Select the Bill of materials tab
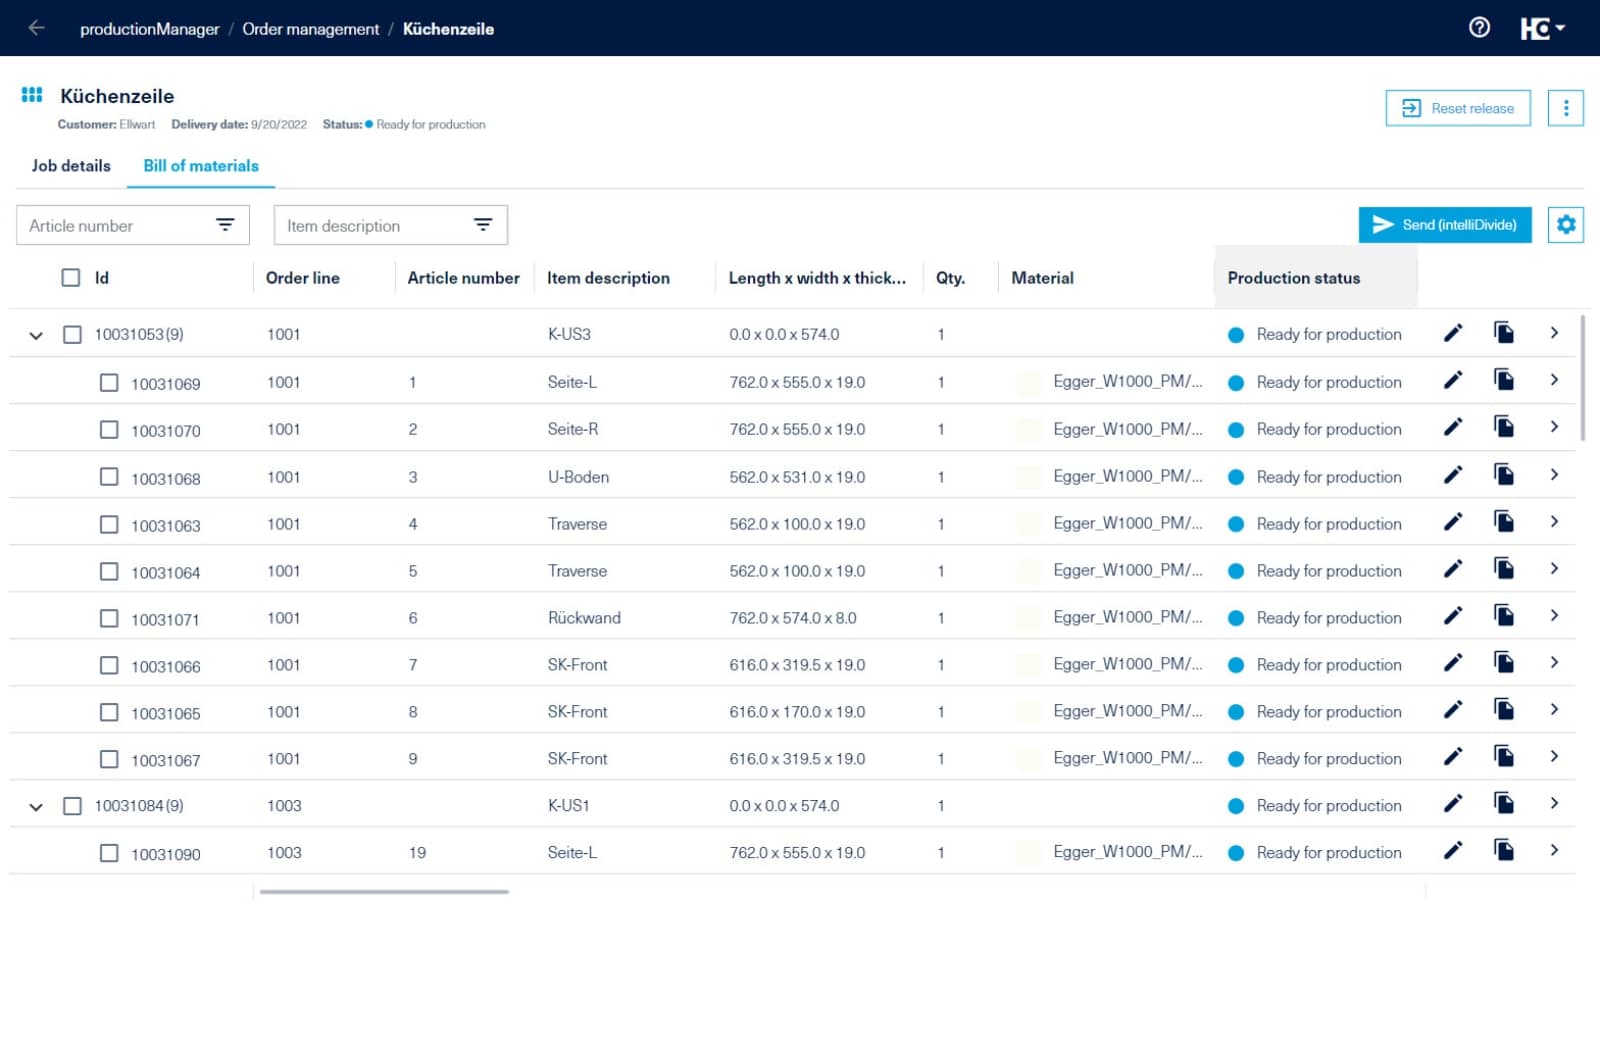1600x1040 pixels. tap(201, 166)
